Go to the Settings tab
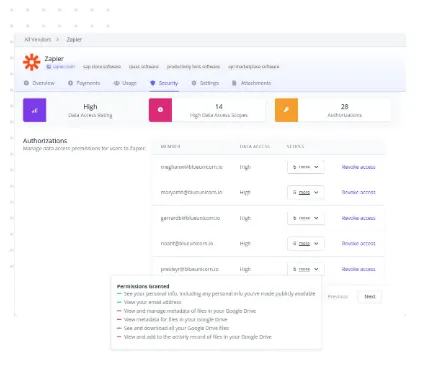Screen dimensions: 421x390 (x=205, y=83)
